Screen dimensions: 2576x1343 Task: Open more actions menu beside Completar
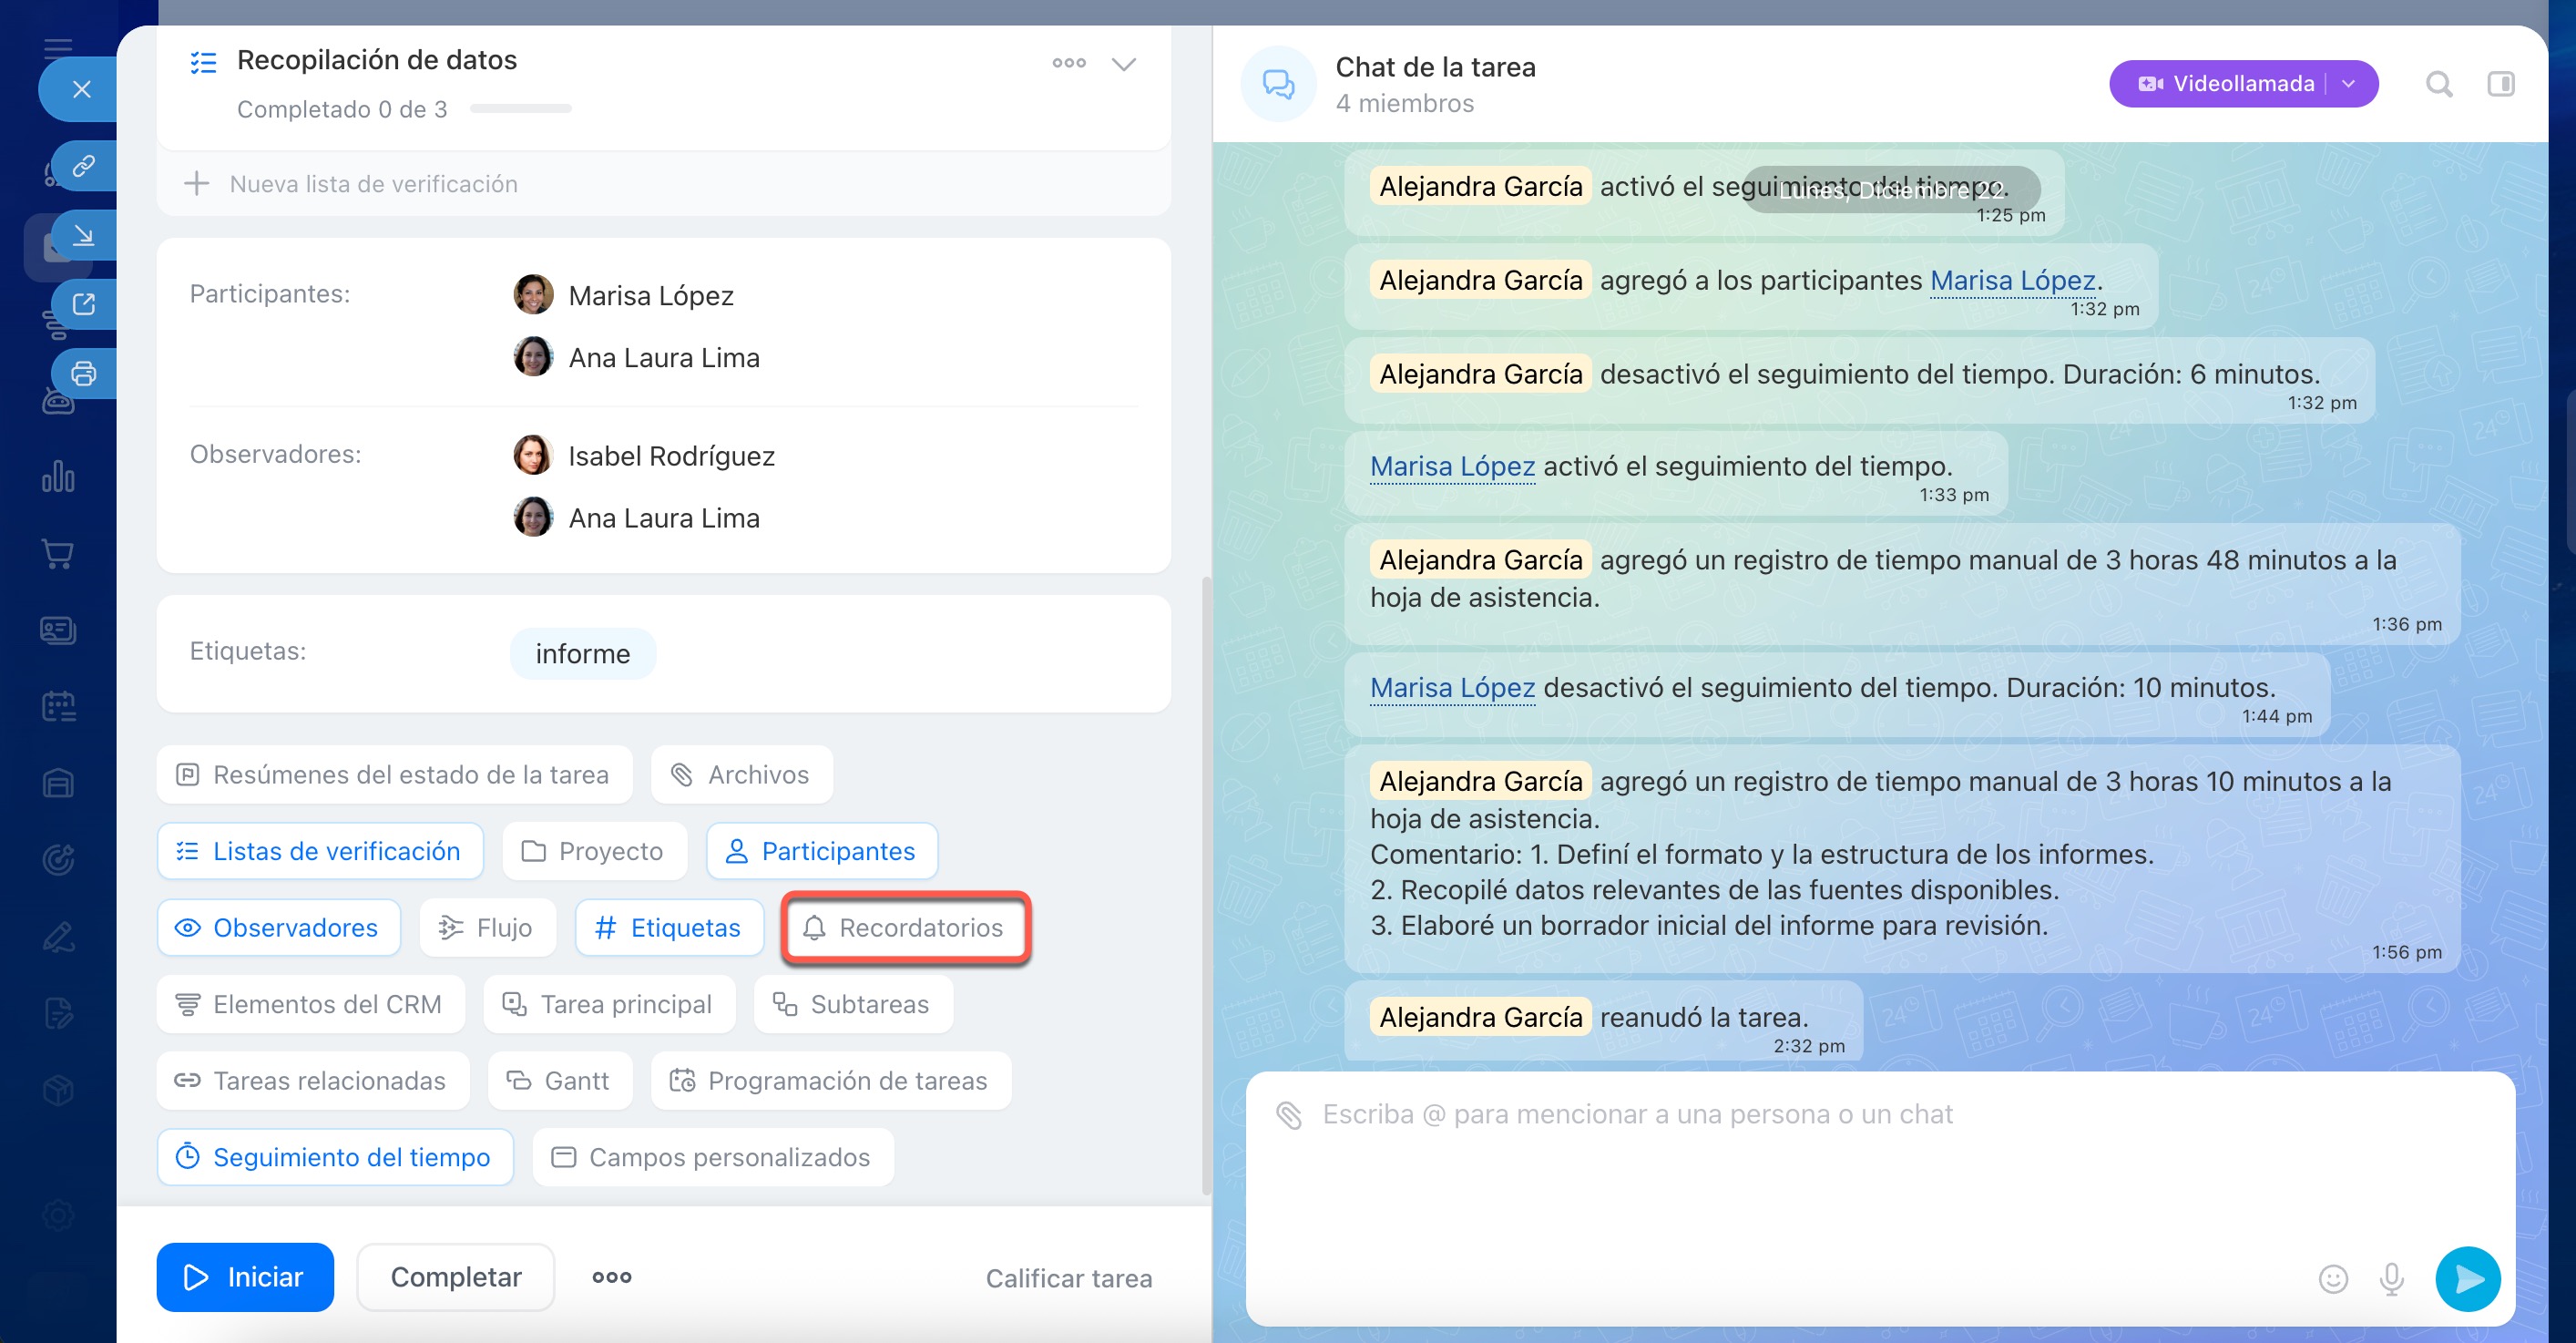pyautogui.click(x=611, y=1277)
